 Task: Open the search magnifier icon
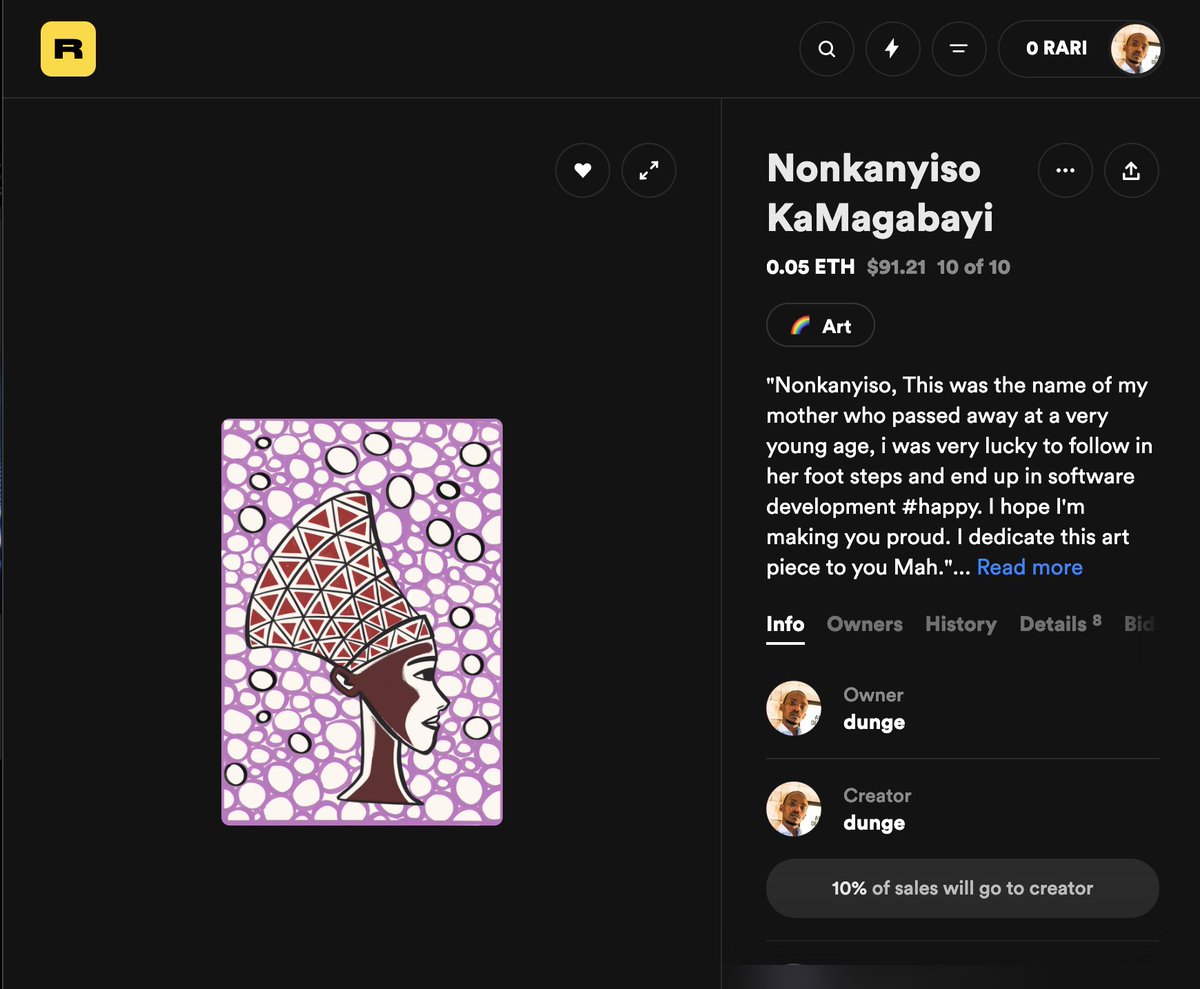tap(827, 48)
